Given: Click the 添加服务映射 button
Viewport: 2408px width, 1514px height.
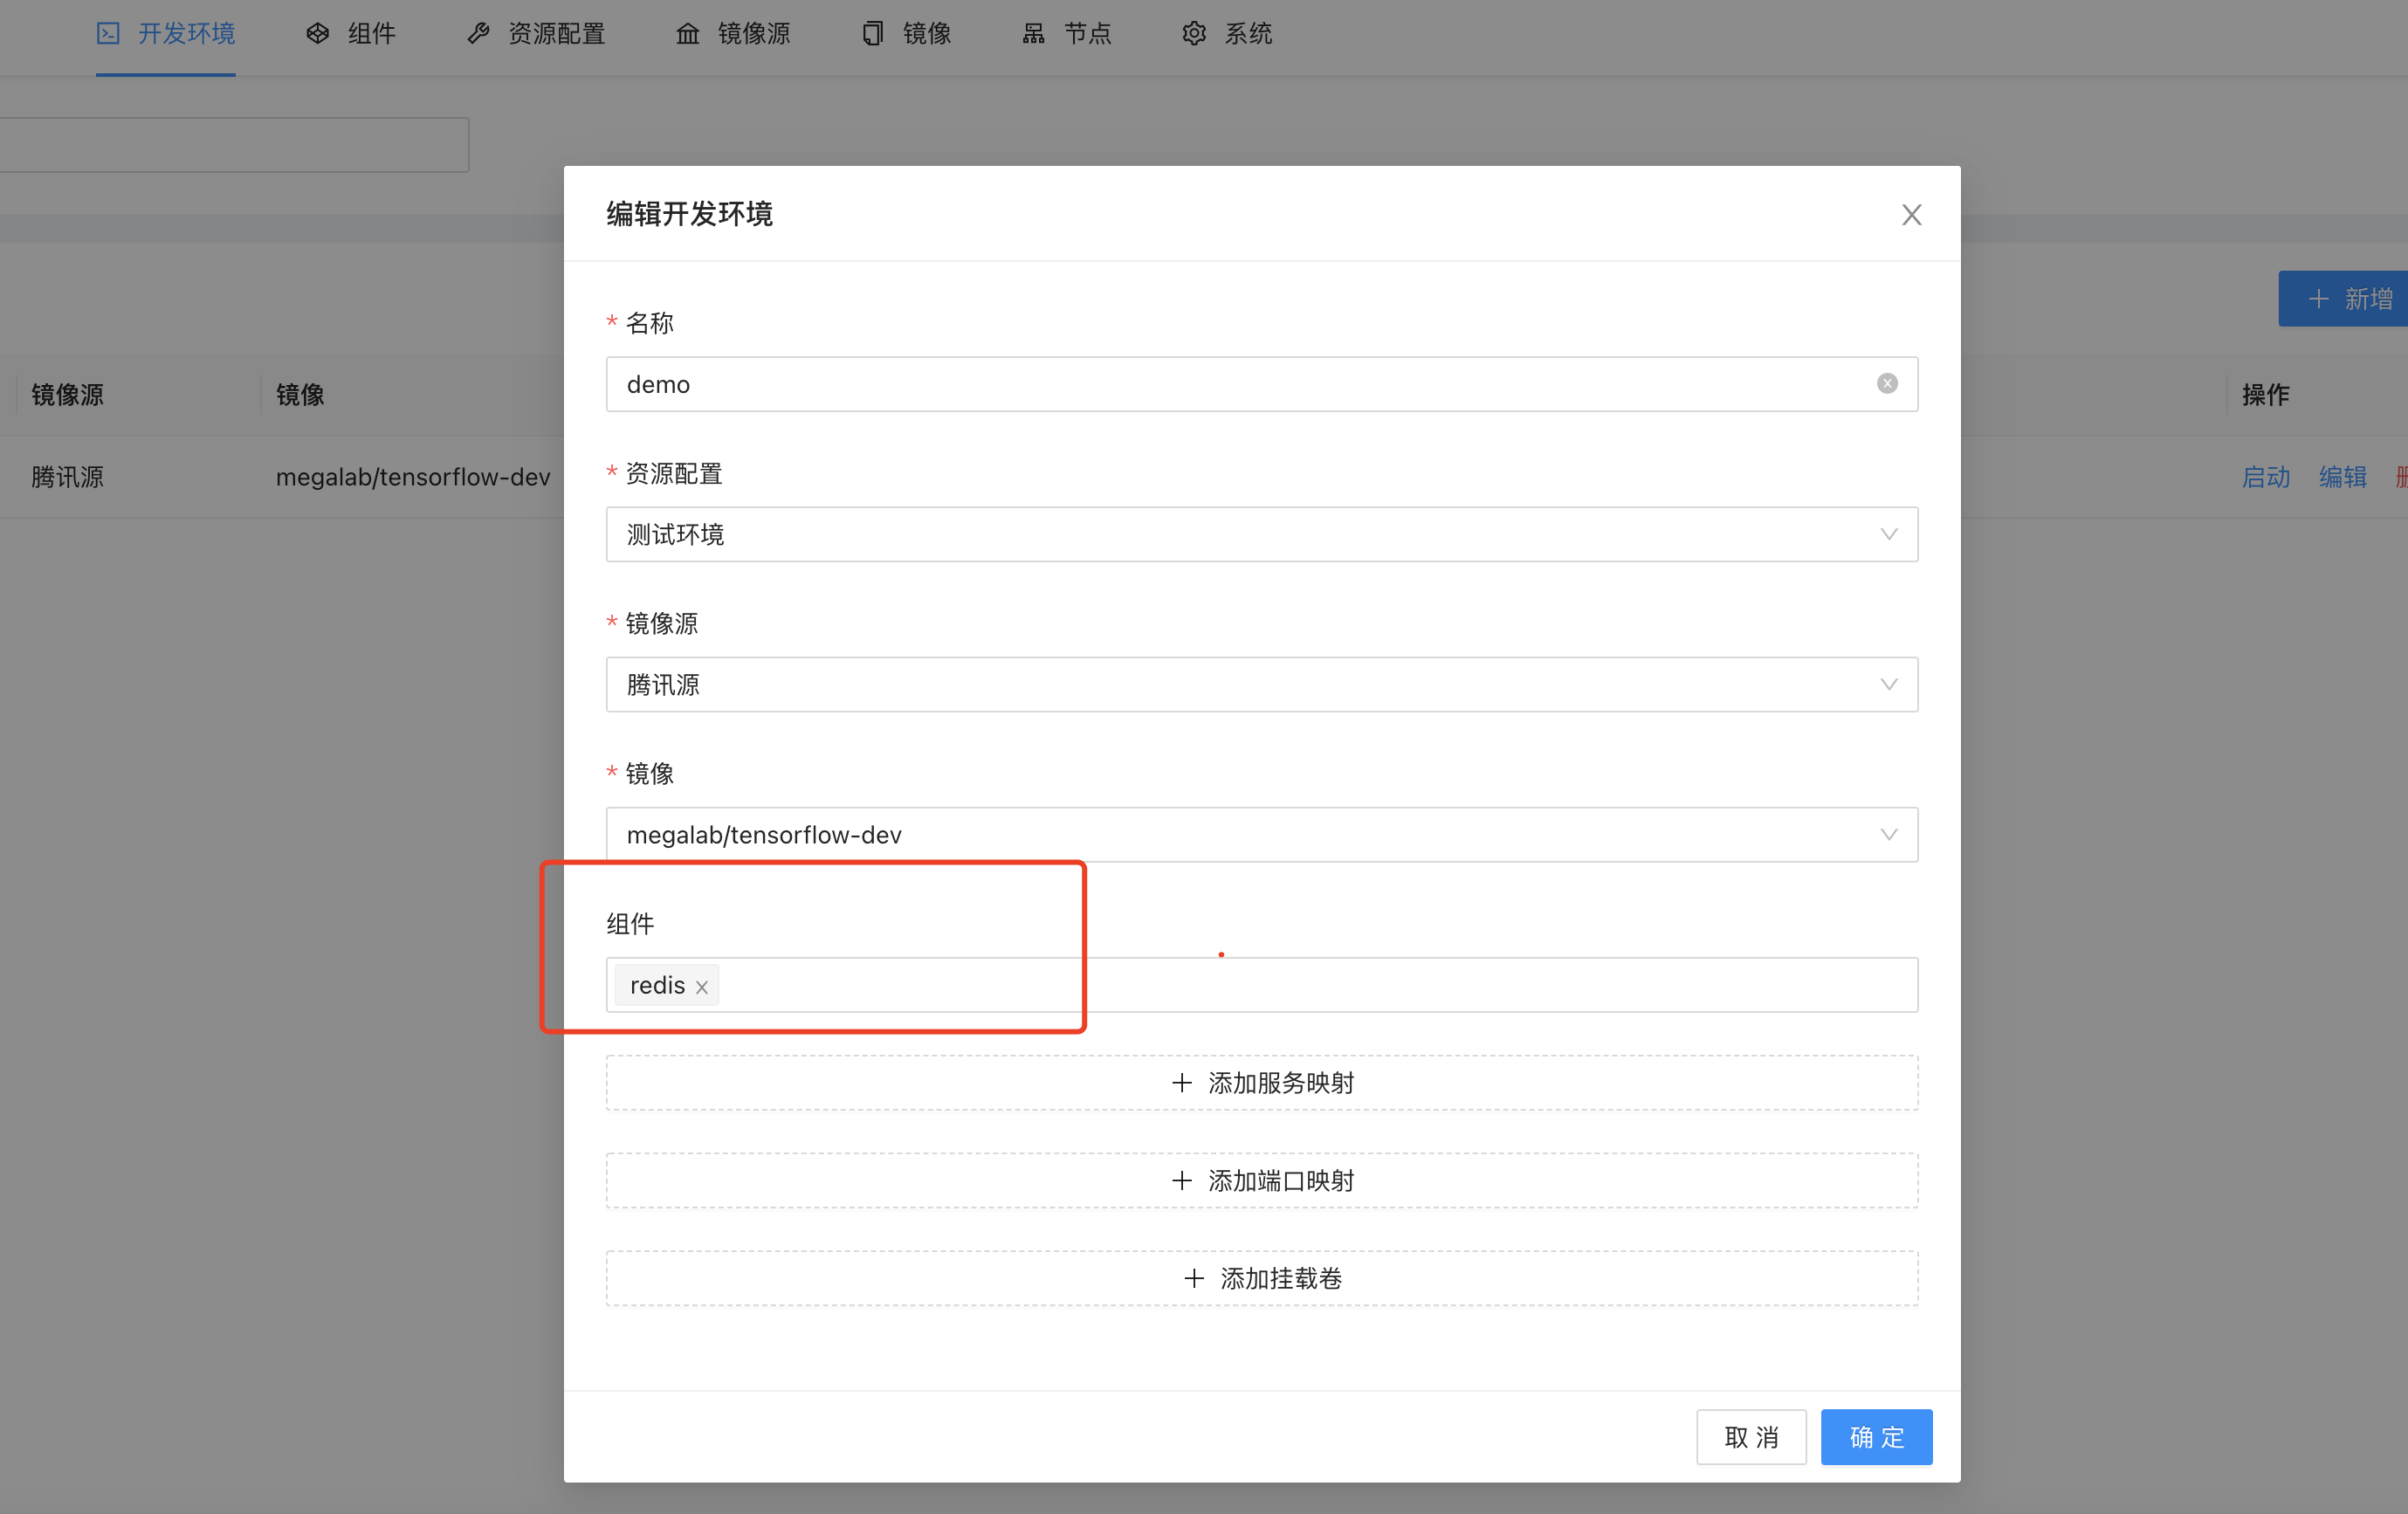Looking at the screenshot, I should click(x=1261, y=1083).
